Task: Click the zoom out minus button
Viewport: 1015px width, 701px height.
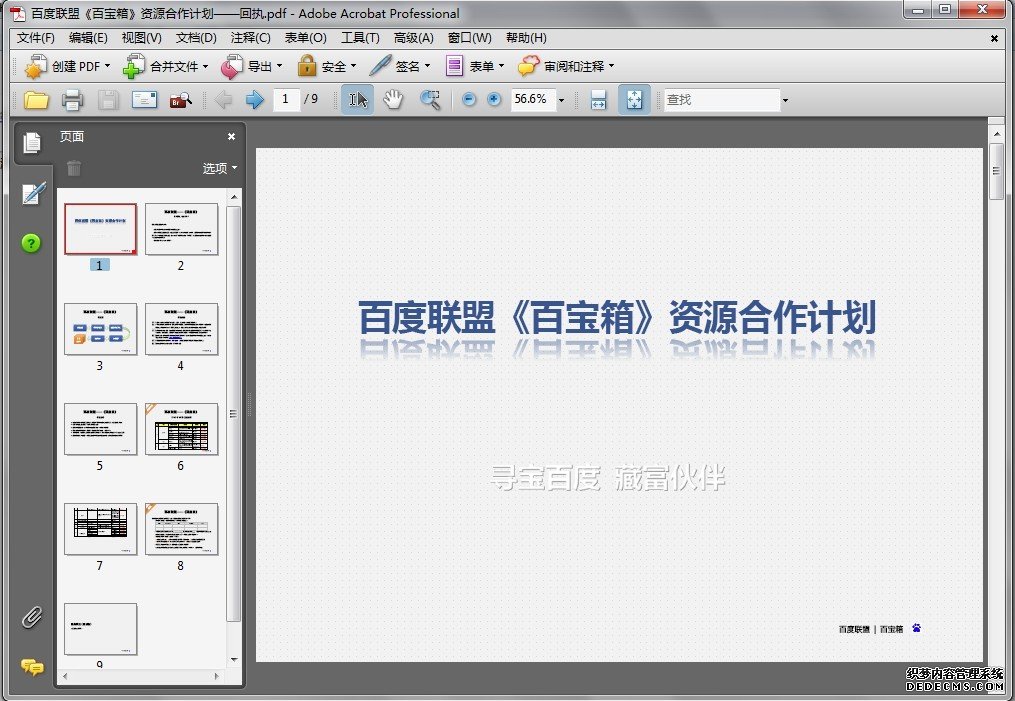Action: [469, 99]
